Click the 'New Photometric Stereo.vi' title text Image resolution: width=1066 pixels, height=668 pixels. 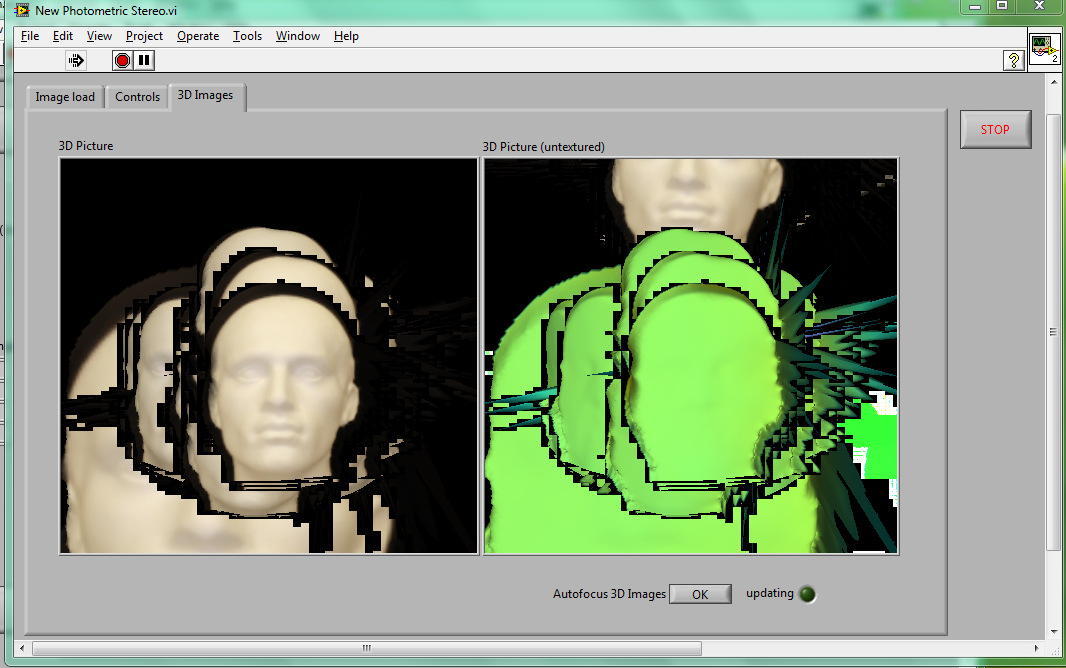click(x=106, y=11)
